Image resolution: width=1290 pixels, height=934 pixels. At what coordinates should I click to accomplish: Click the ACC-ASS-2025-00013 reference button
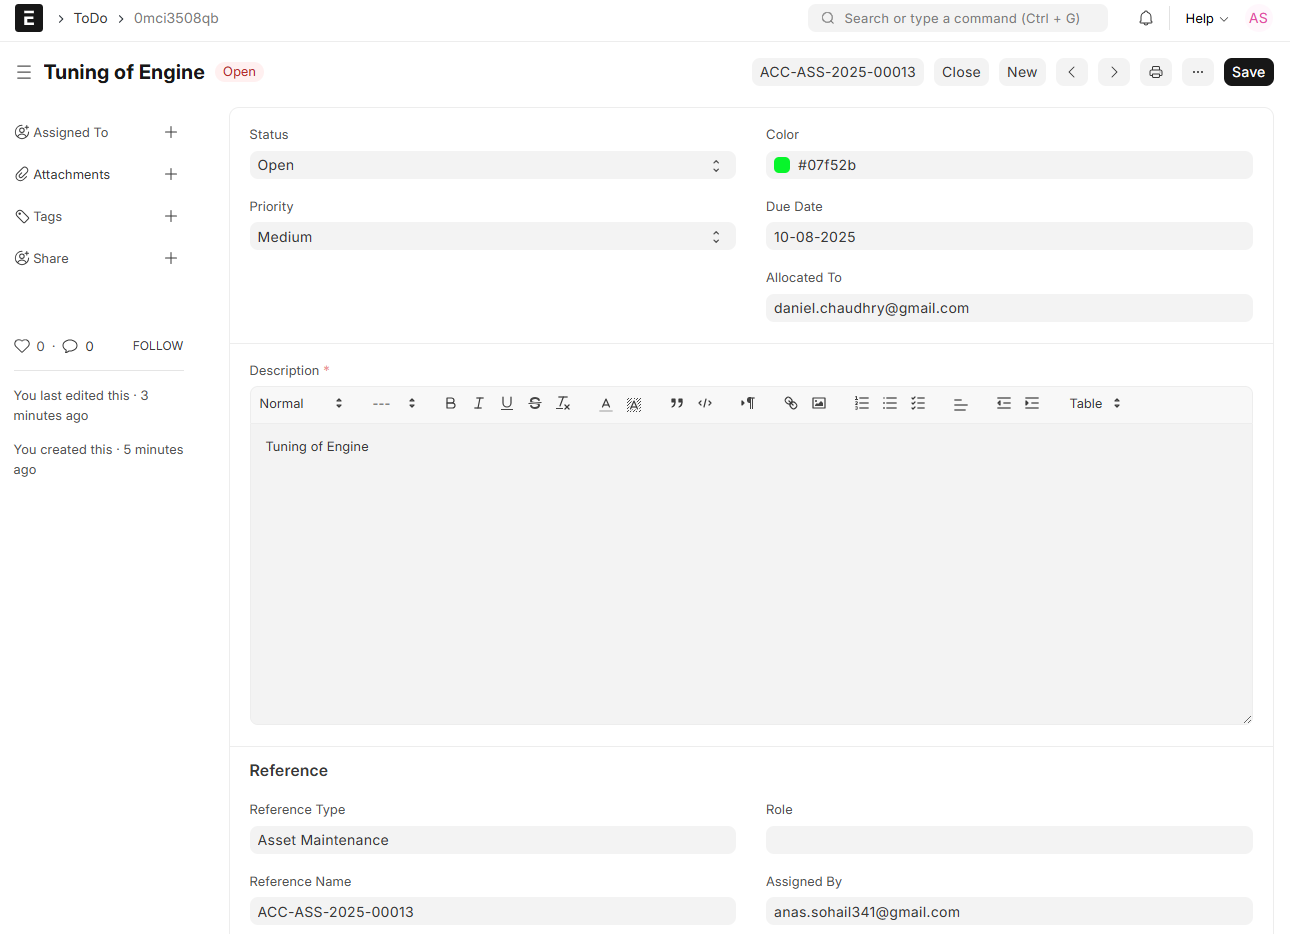837,72
